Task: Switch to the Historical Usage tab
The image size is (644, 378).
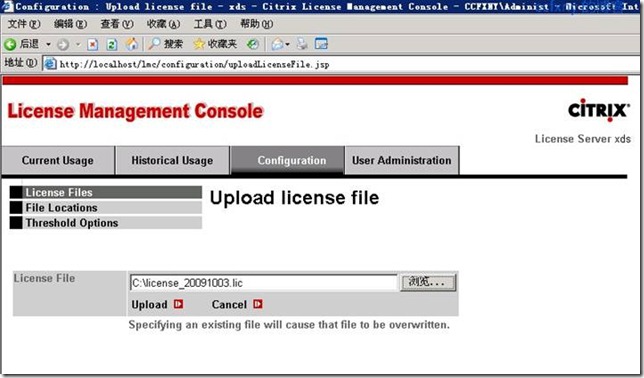Action: [x=172, y=160]
